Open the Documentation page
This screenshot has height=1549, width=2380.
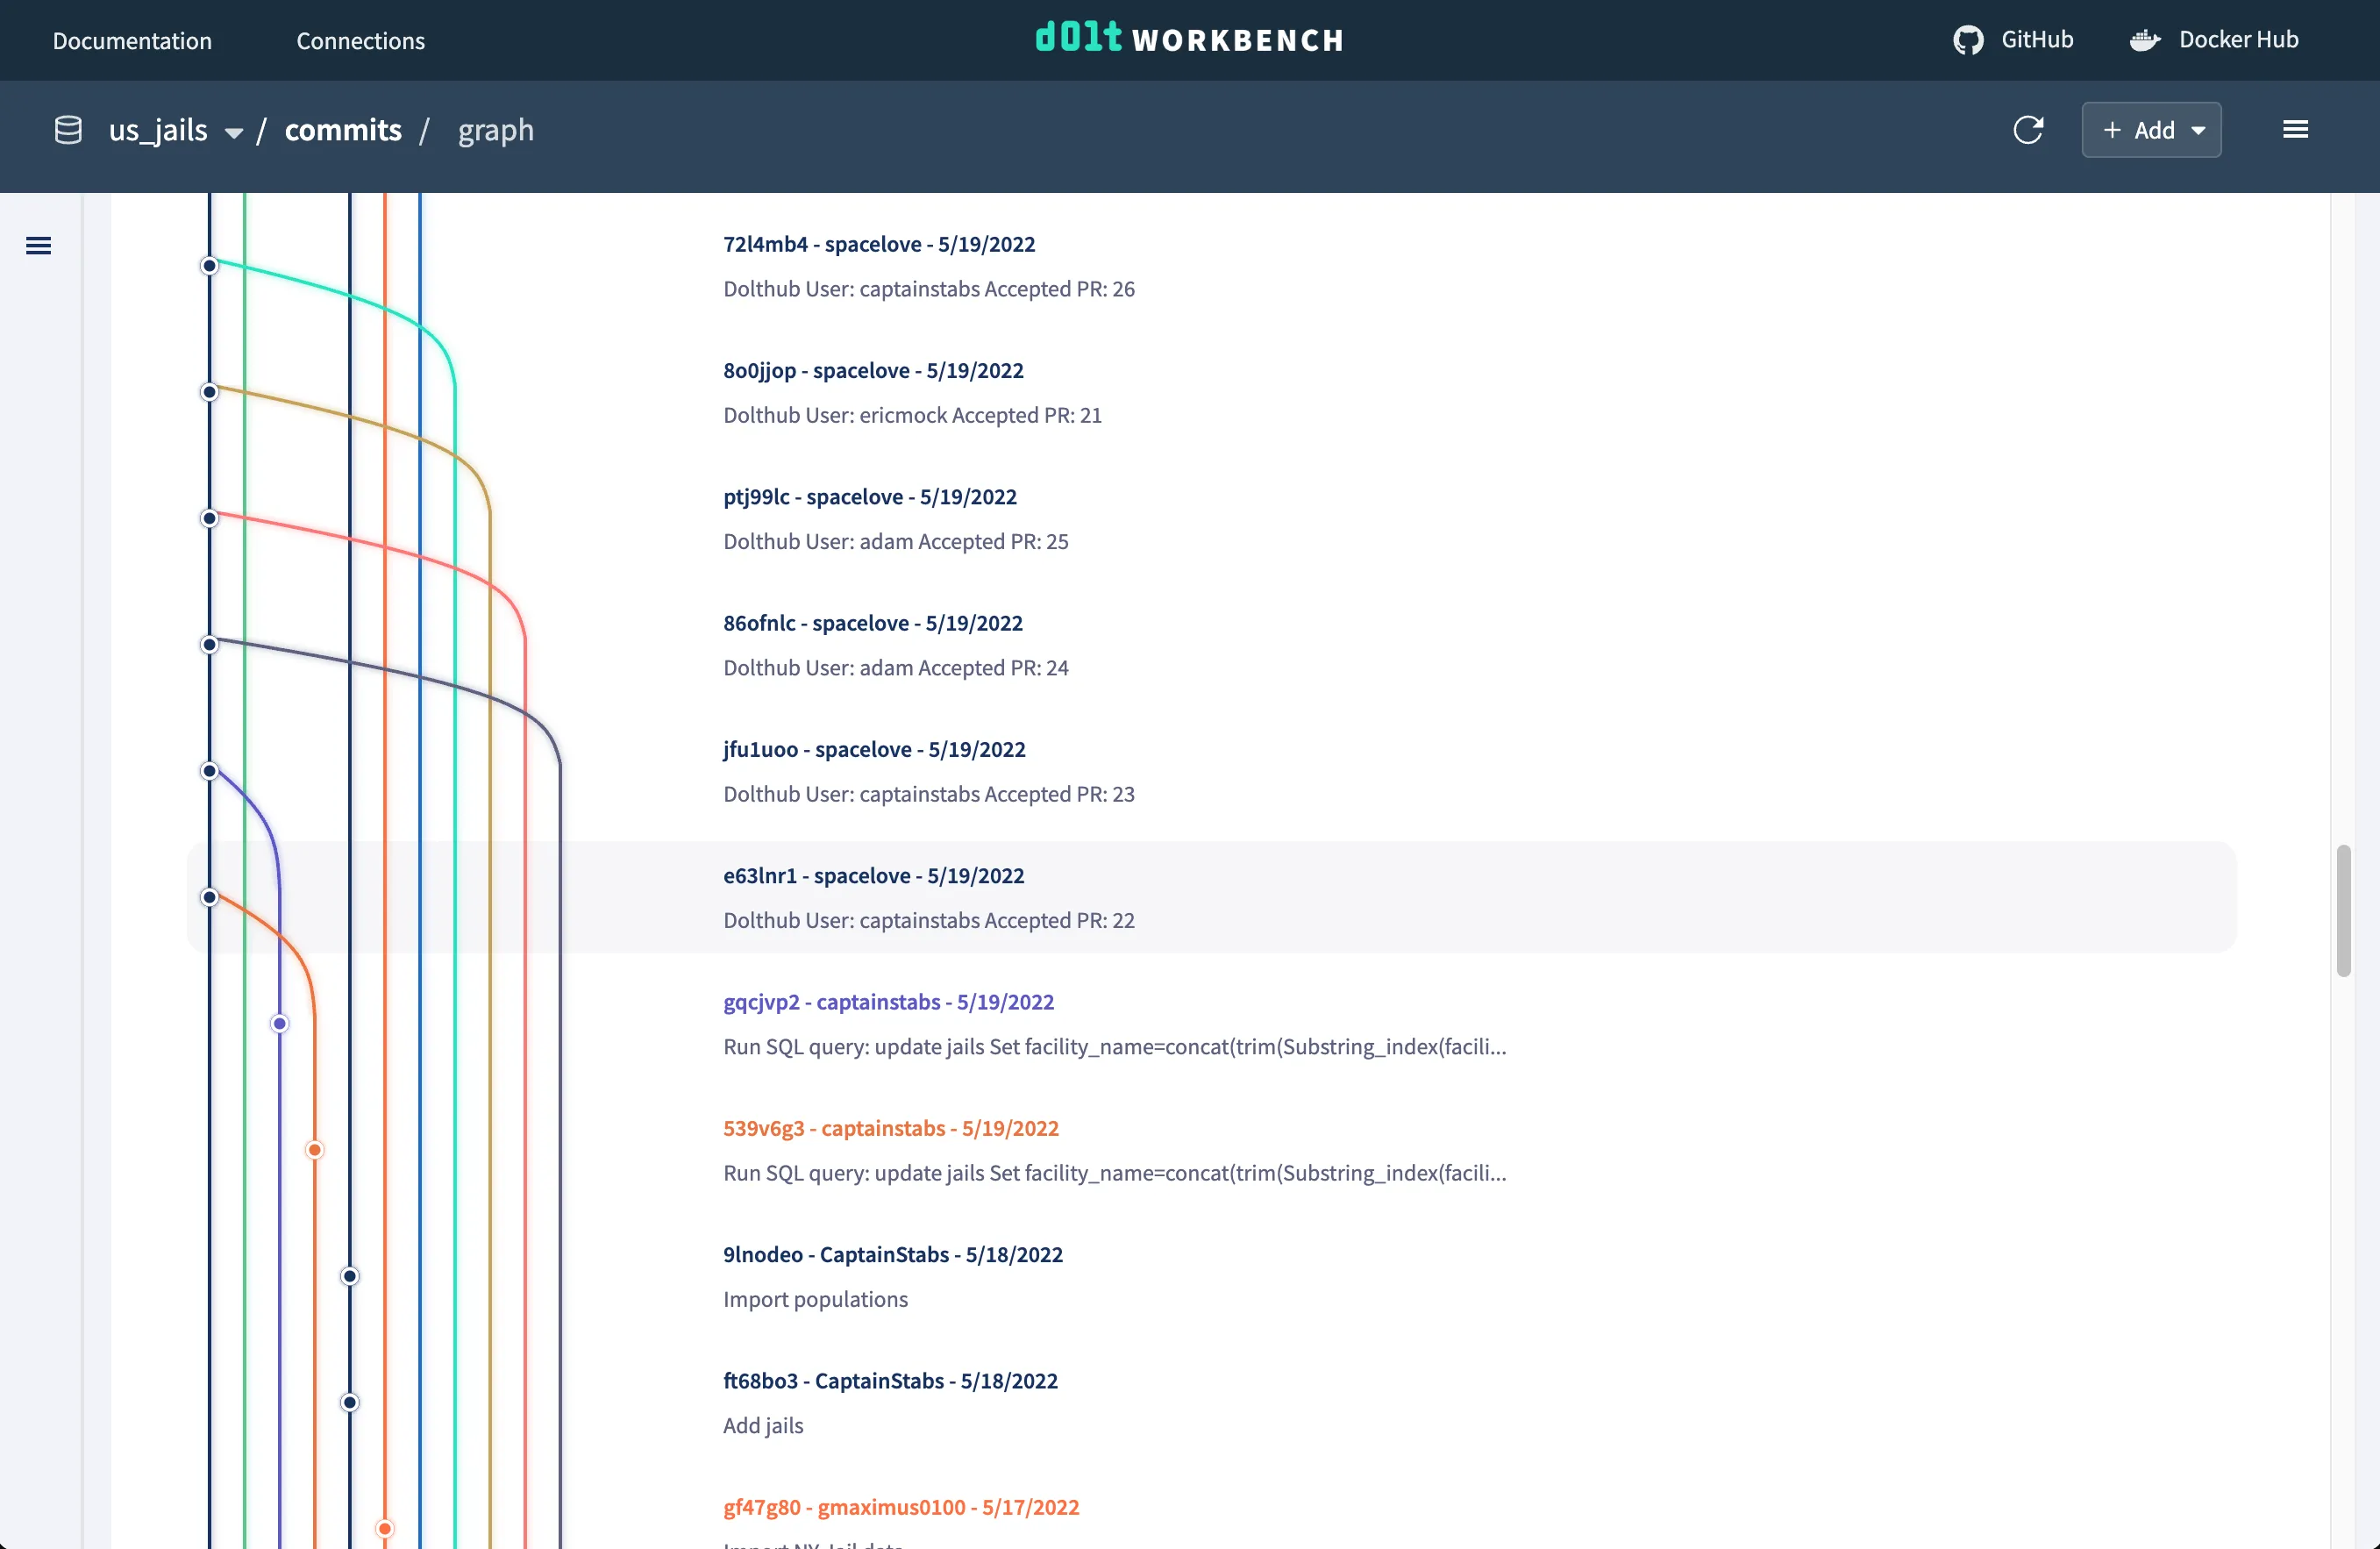point(132,41)
